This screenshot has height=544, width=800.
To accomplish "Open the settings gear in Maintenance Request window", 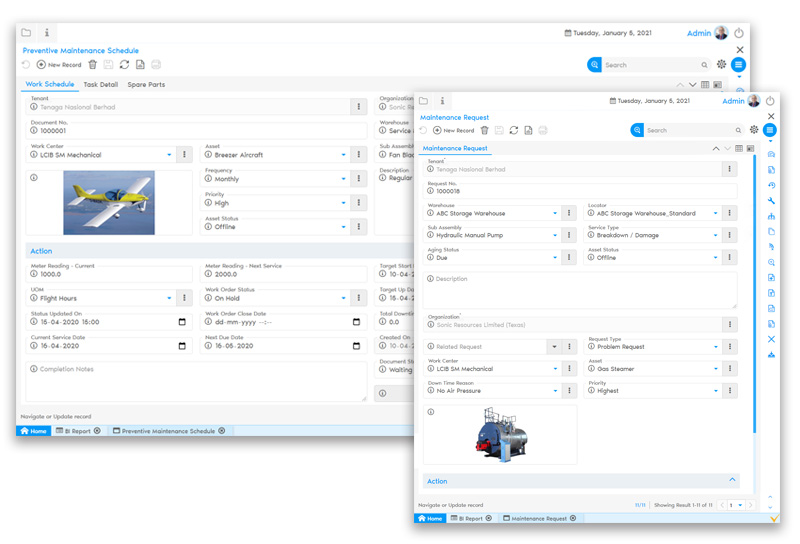I will coord(754,130).
